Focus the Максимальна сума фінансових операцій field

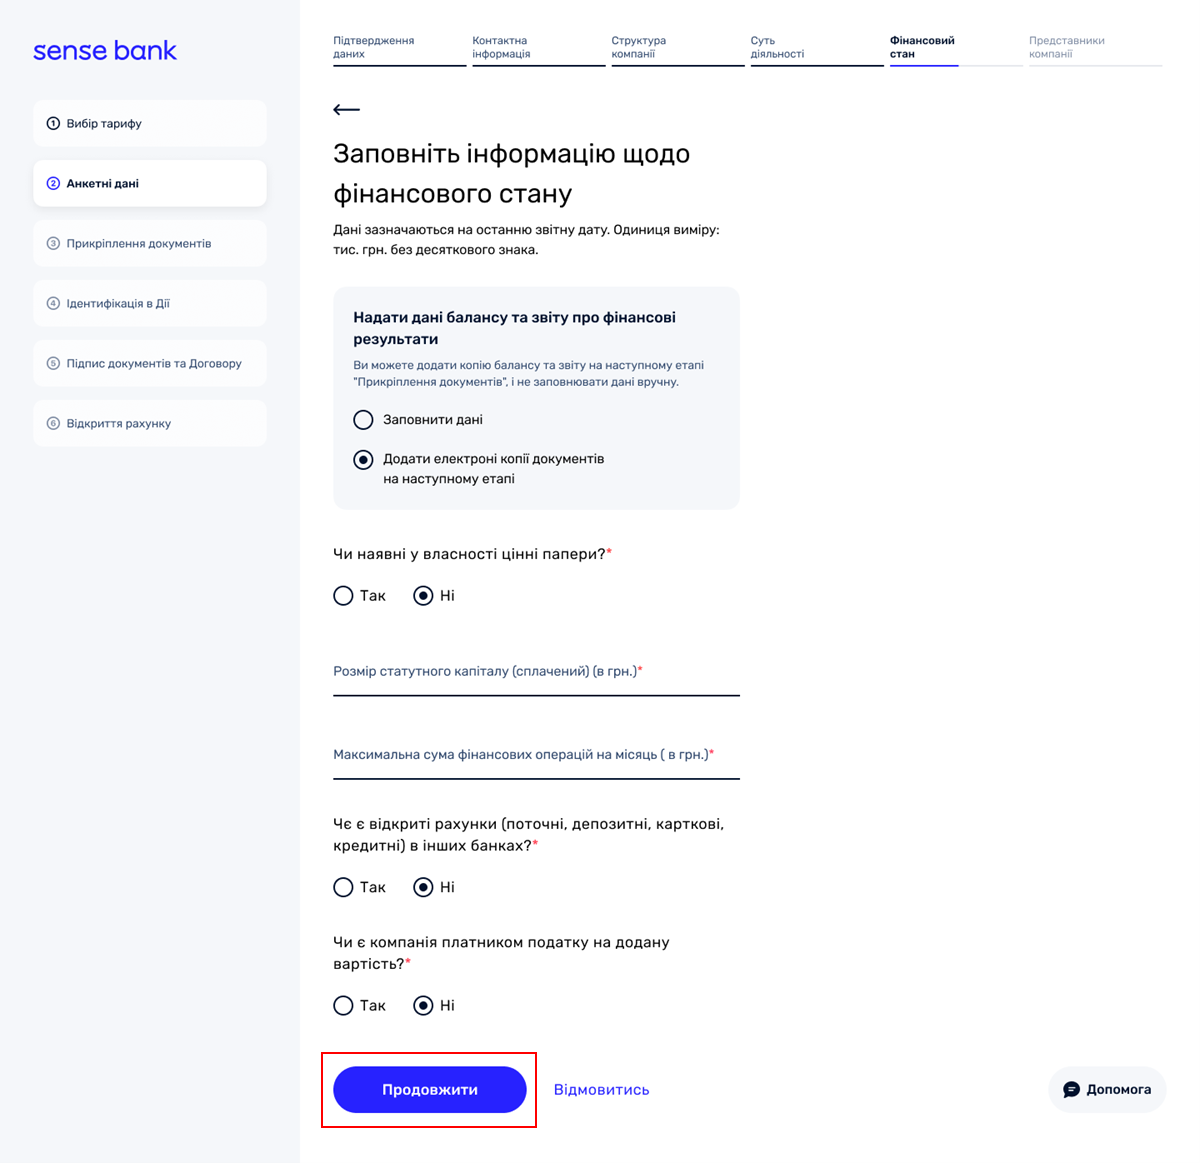click(x=536, y=756)
